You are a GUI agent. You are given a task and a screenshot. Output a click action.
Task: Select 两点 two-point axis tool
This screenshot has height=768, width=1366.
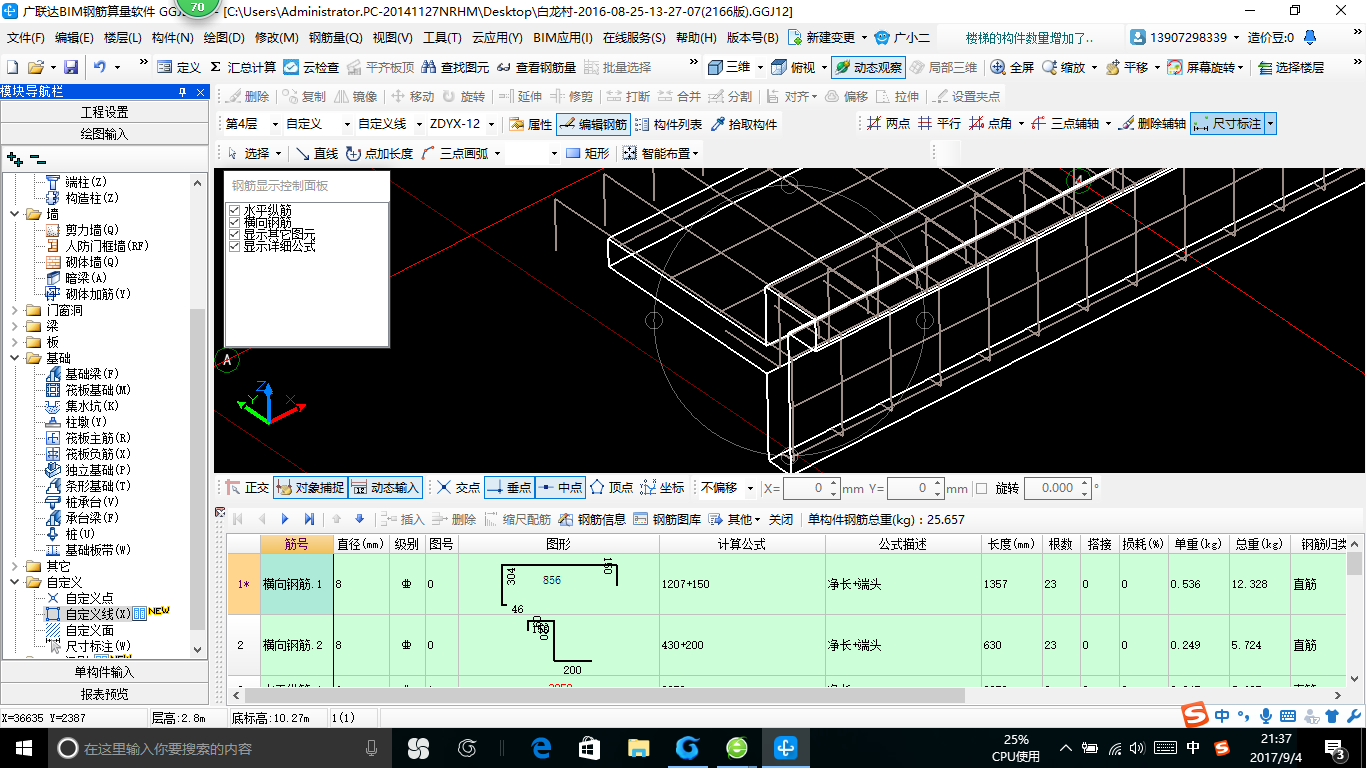[x=888, y=123]
